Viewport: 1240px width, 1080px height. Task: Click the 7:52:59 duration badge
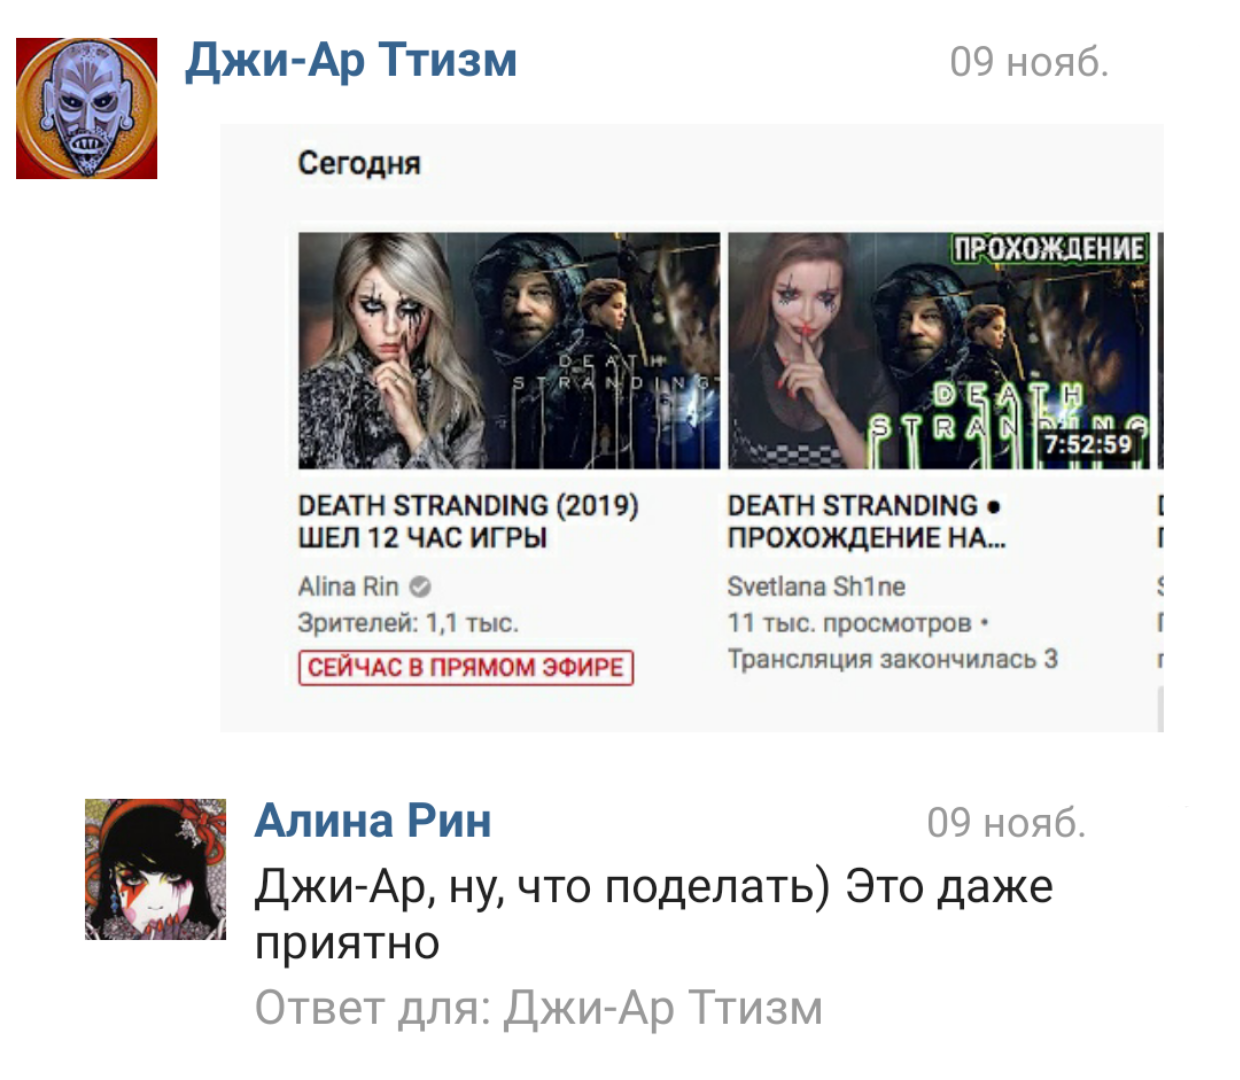[1088, 445]
